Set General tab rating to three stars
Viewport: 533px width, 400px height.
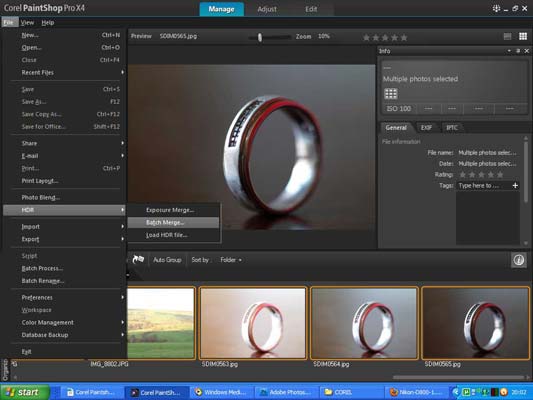point(481,175)
